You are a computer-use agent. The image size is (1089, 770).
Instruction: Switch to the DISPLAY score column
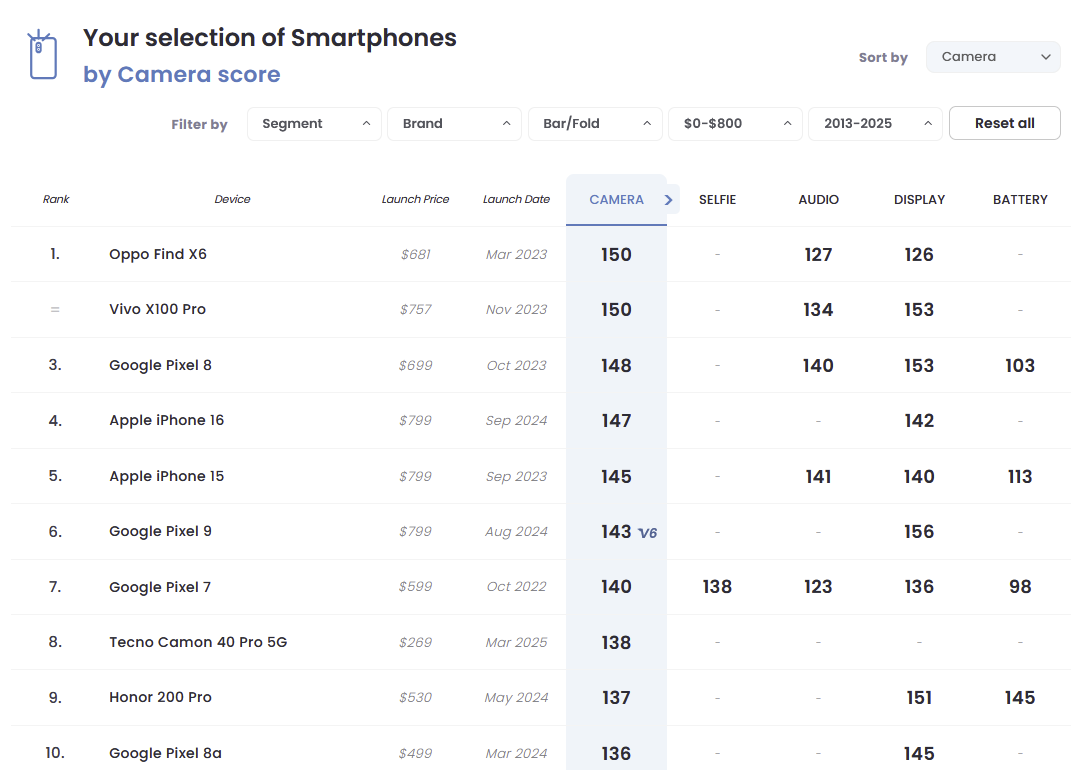(x=919, y=200)
